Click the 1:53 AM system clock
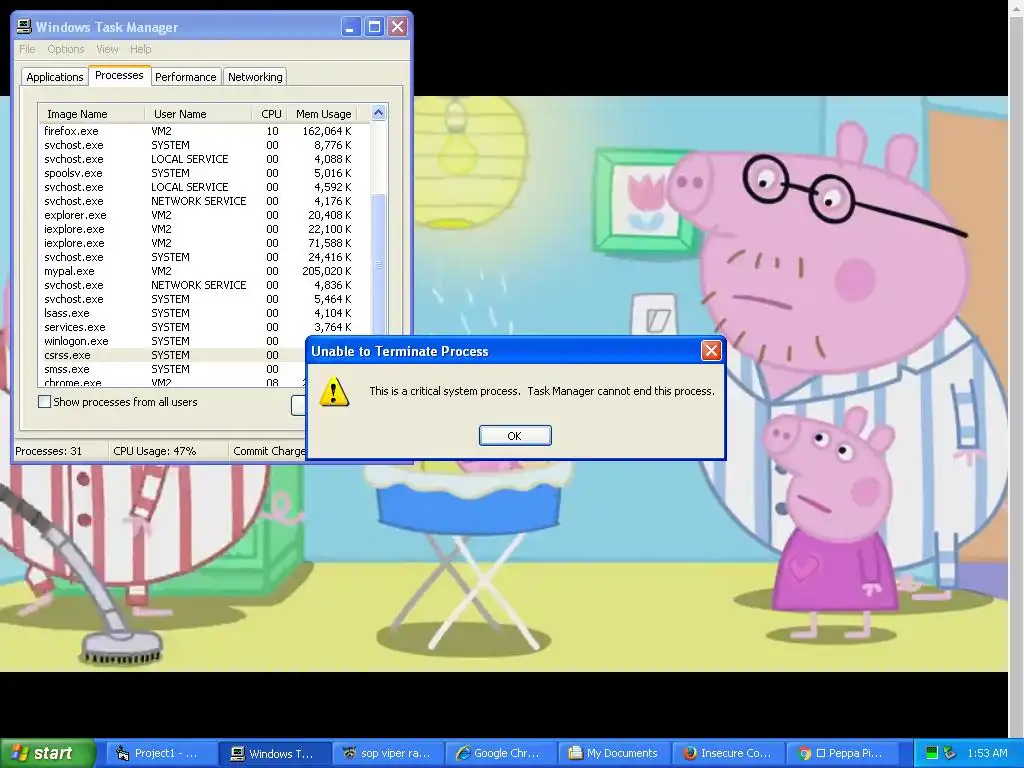 (x=987, y=753)
